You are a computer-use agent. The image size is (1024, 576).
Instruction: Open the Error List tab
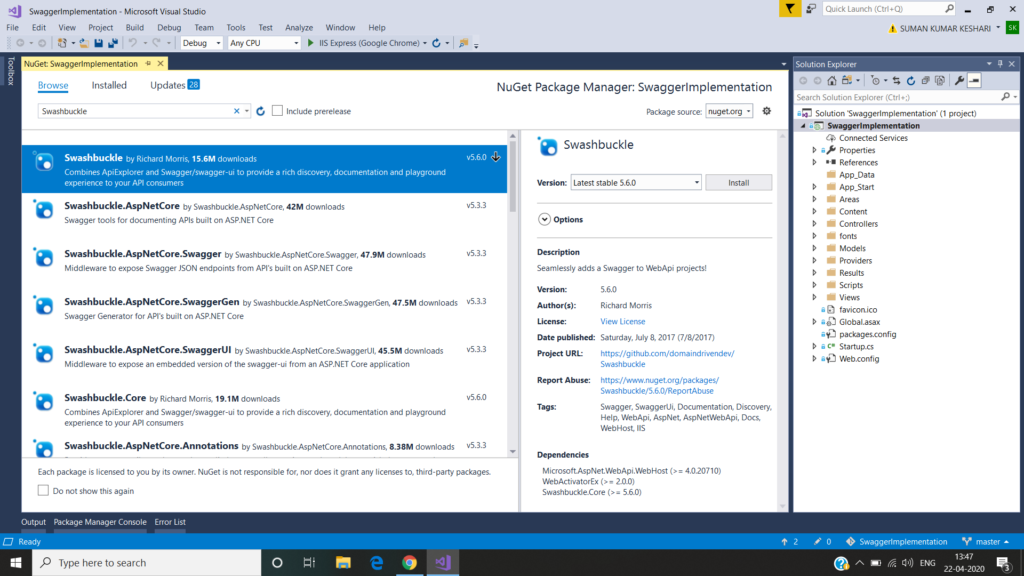pyautogui.click(x=170, y=522)
